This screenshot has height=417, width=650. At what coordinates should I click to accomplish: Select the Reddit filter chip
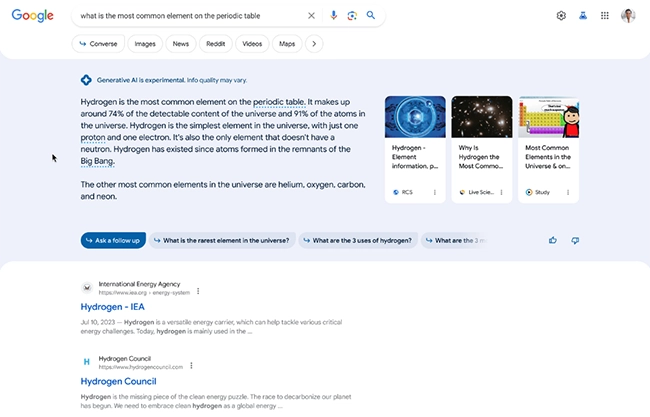[x=216, y=44]
